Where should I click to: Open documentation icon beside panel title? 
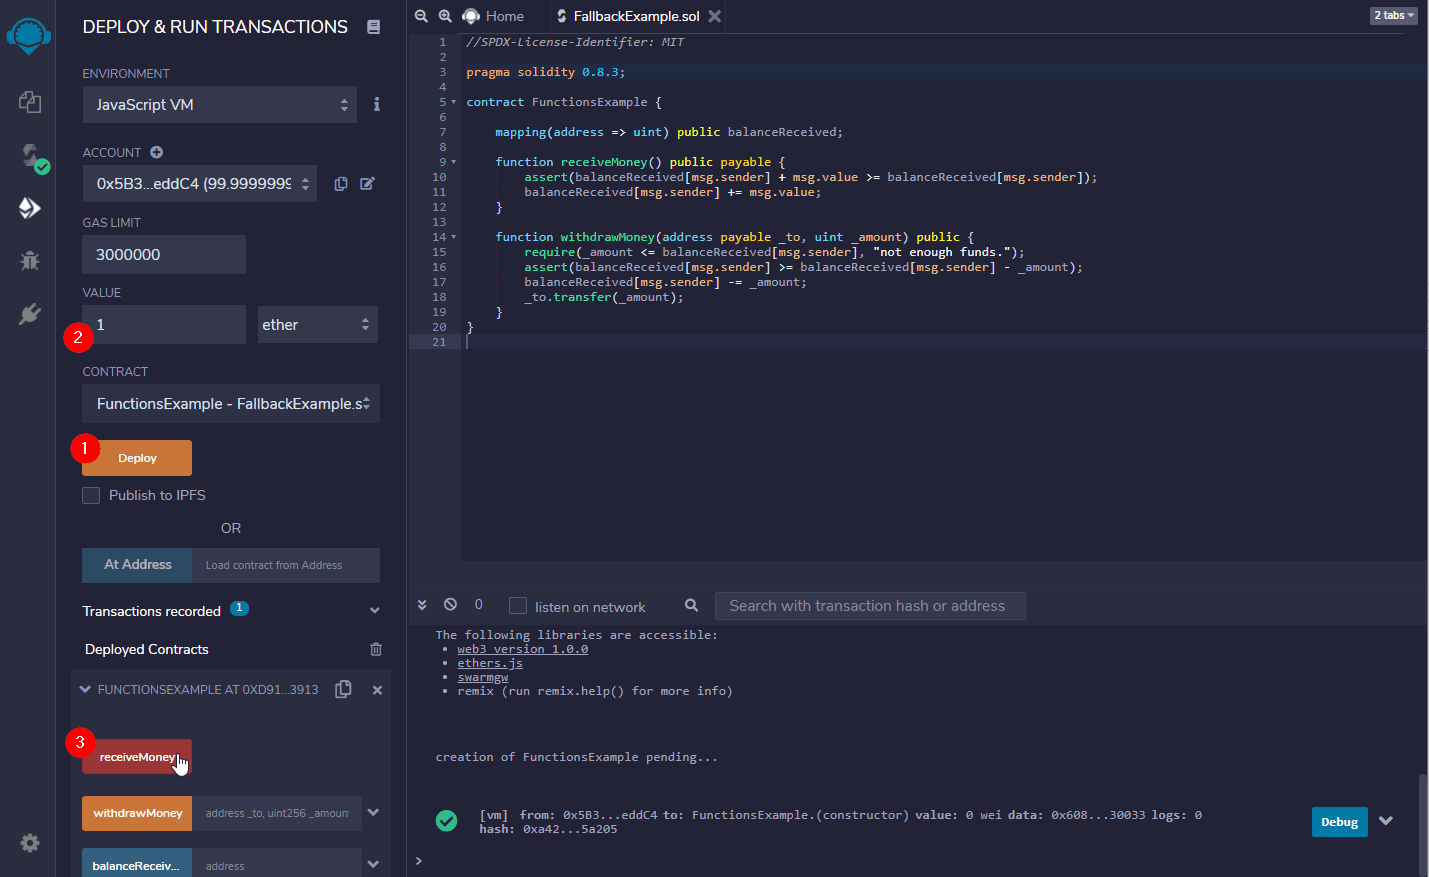[x=373, y=27]
